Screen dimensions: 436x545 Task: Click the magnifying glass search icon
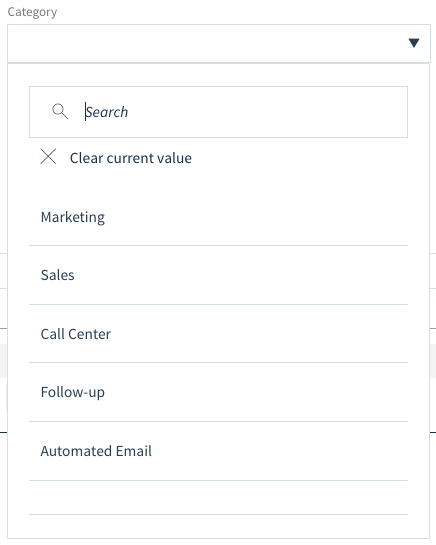pos(60,112)
